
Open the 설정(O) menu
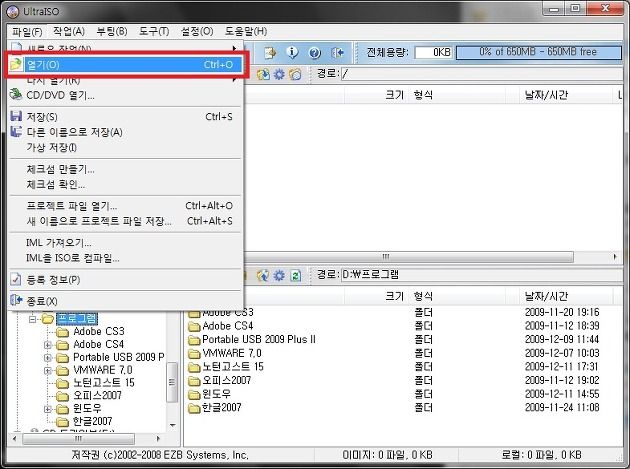pos(197,31)
